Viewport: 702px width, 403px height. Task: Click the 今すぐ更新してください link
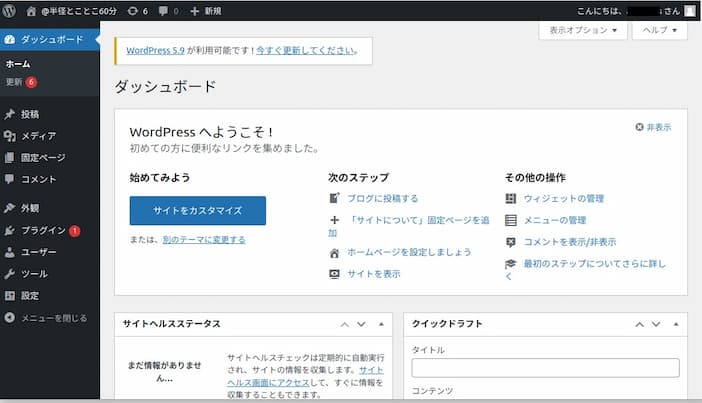point(306,51)
